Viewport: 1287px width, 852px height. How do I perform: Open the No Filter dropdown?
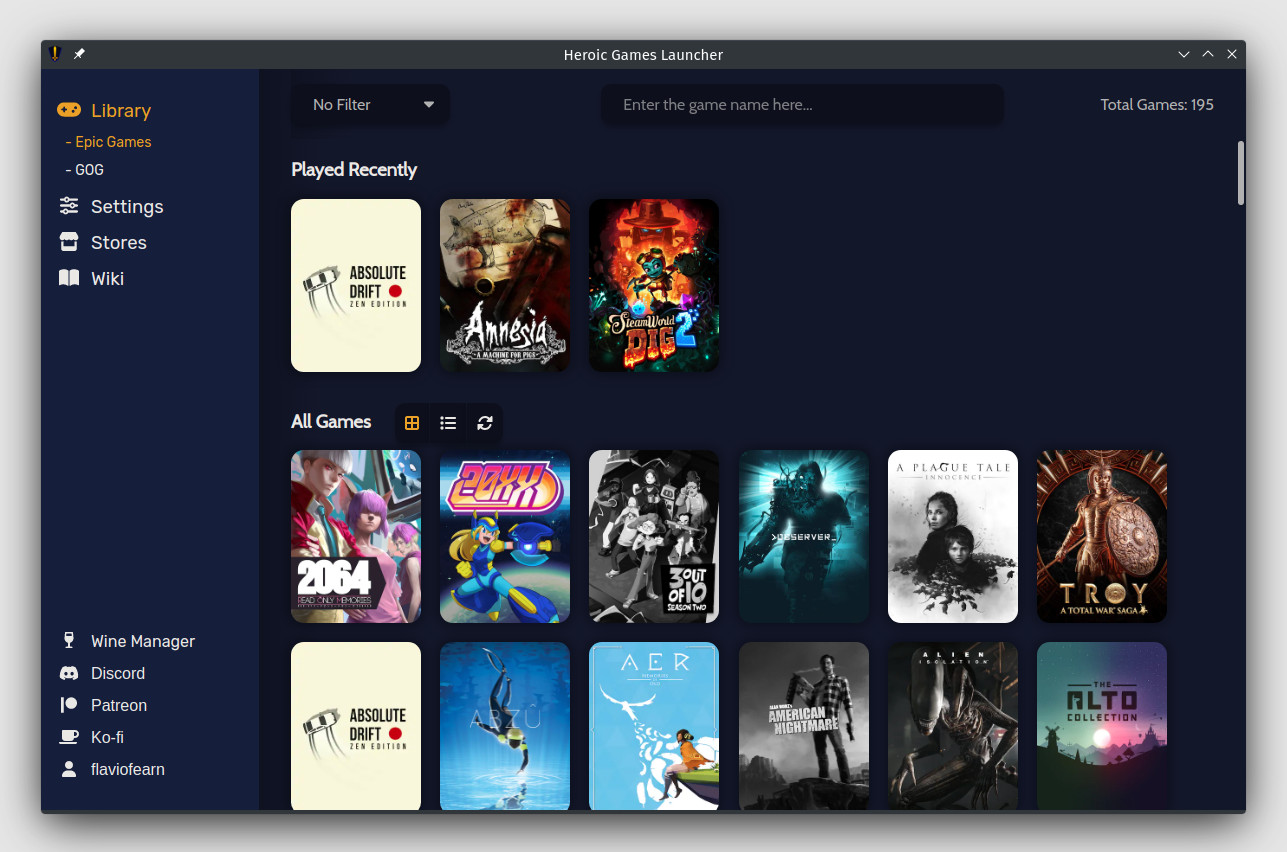pos(370,105)
